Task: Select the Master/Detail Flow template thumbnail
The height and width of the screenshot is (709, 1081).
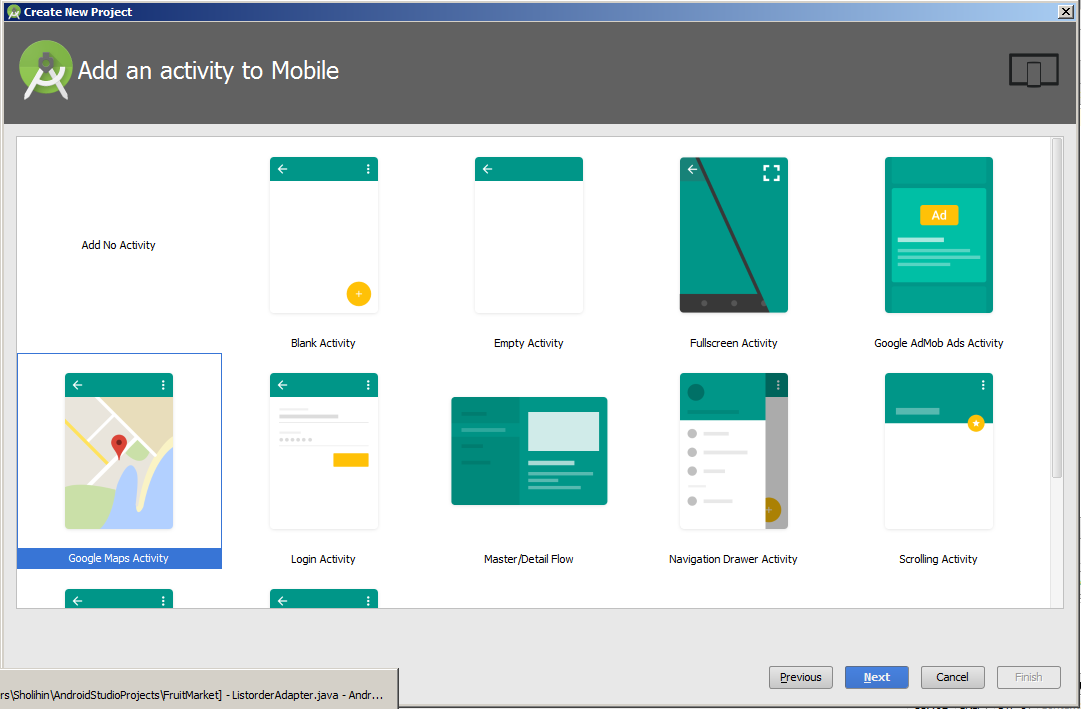Action: 529,451
